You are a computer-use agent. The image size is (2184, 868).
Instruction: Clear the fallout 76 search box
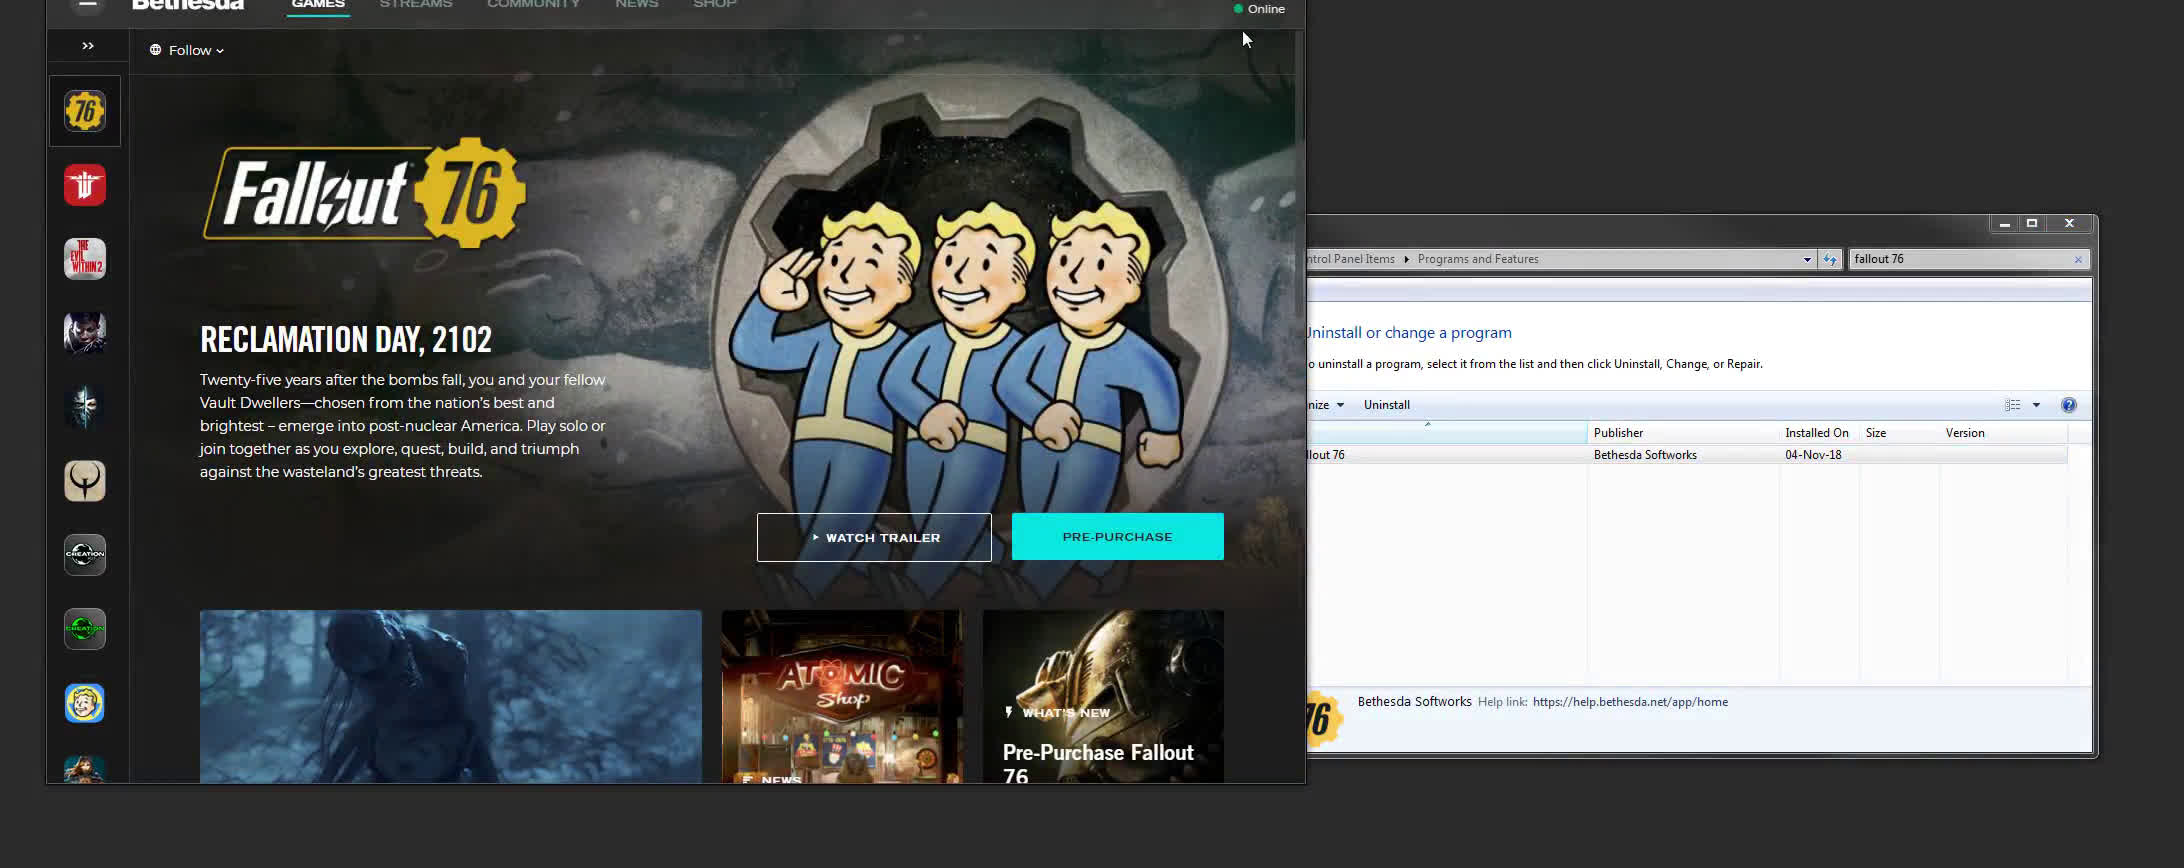(x=2078, y=260)
